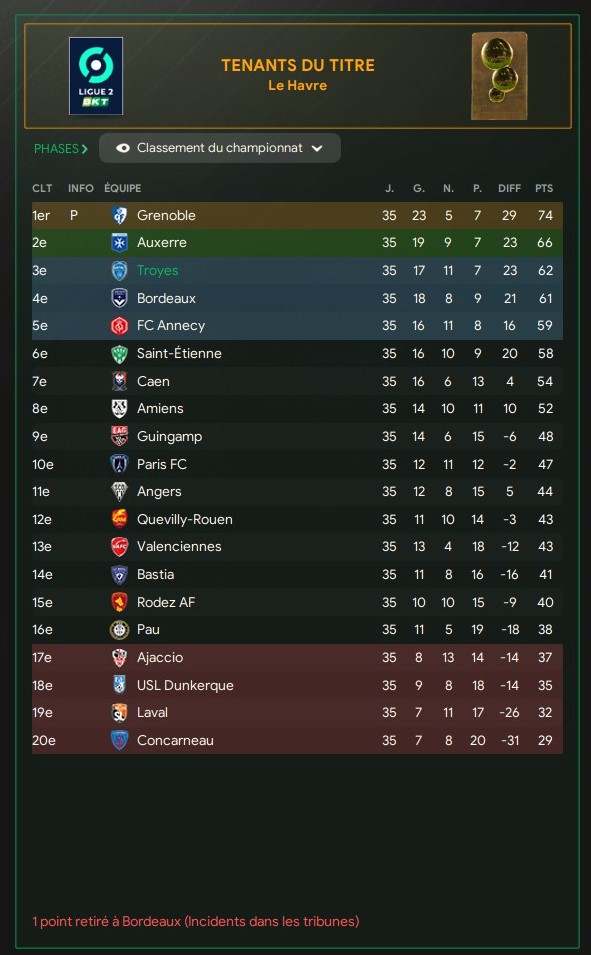Select the Laval orange badge
Viewport: 591px width, 955px height.
click(x=119, y=713)
